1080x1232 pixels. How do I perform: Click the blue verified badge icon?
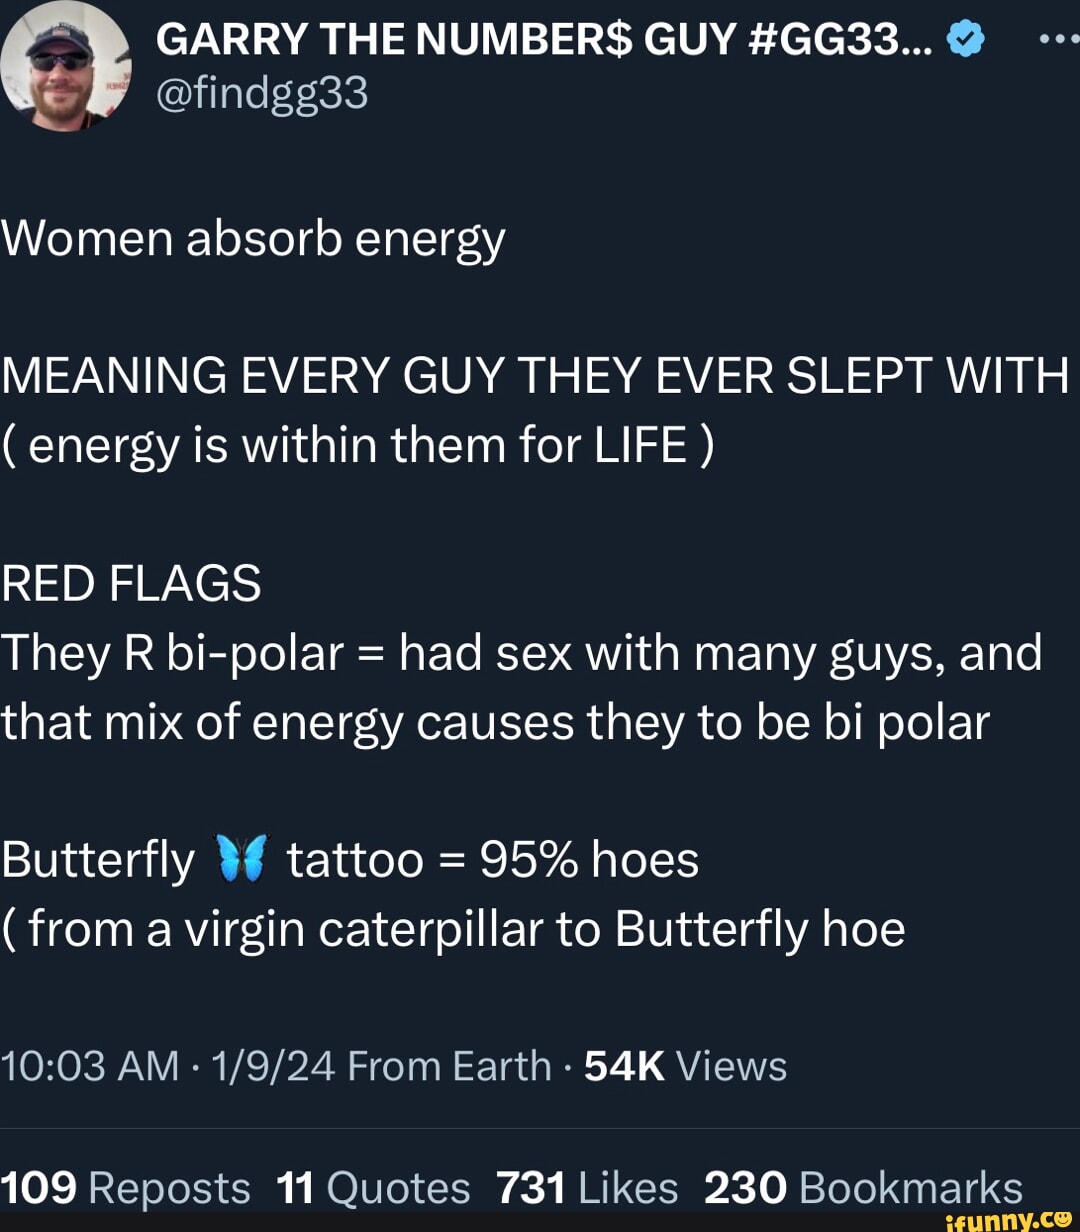point(963,39)
